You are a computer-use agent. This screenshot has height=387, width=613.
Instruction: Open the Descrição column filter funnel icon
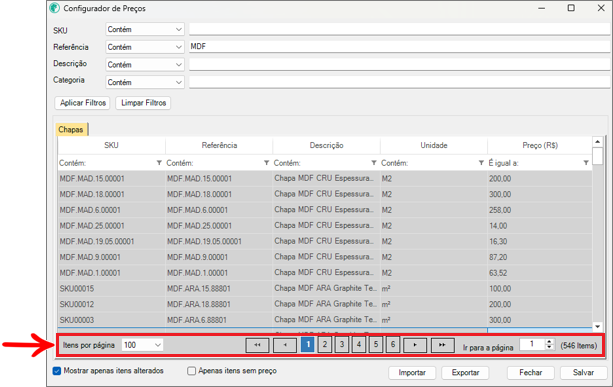point(374,163)
